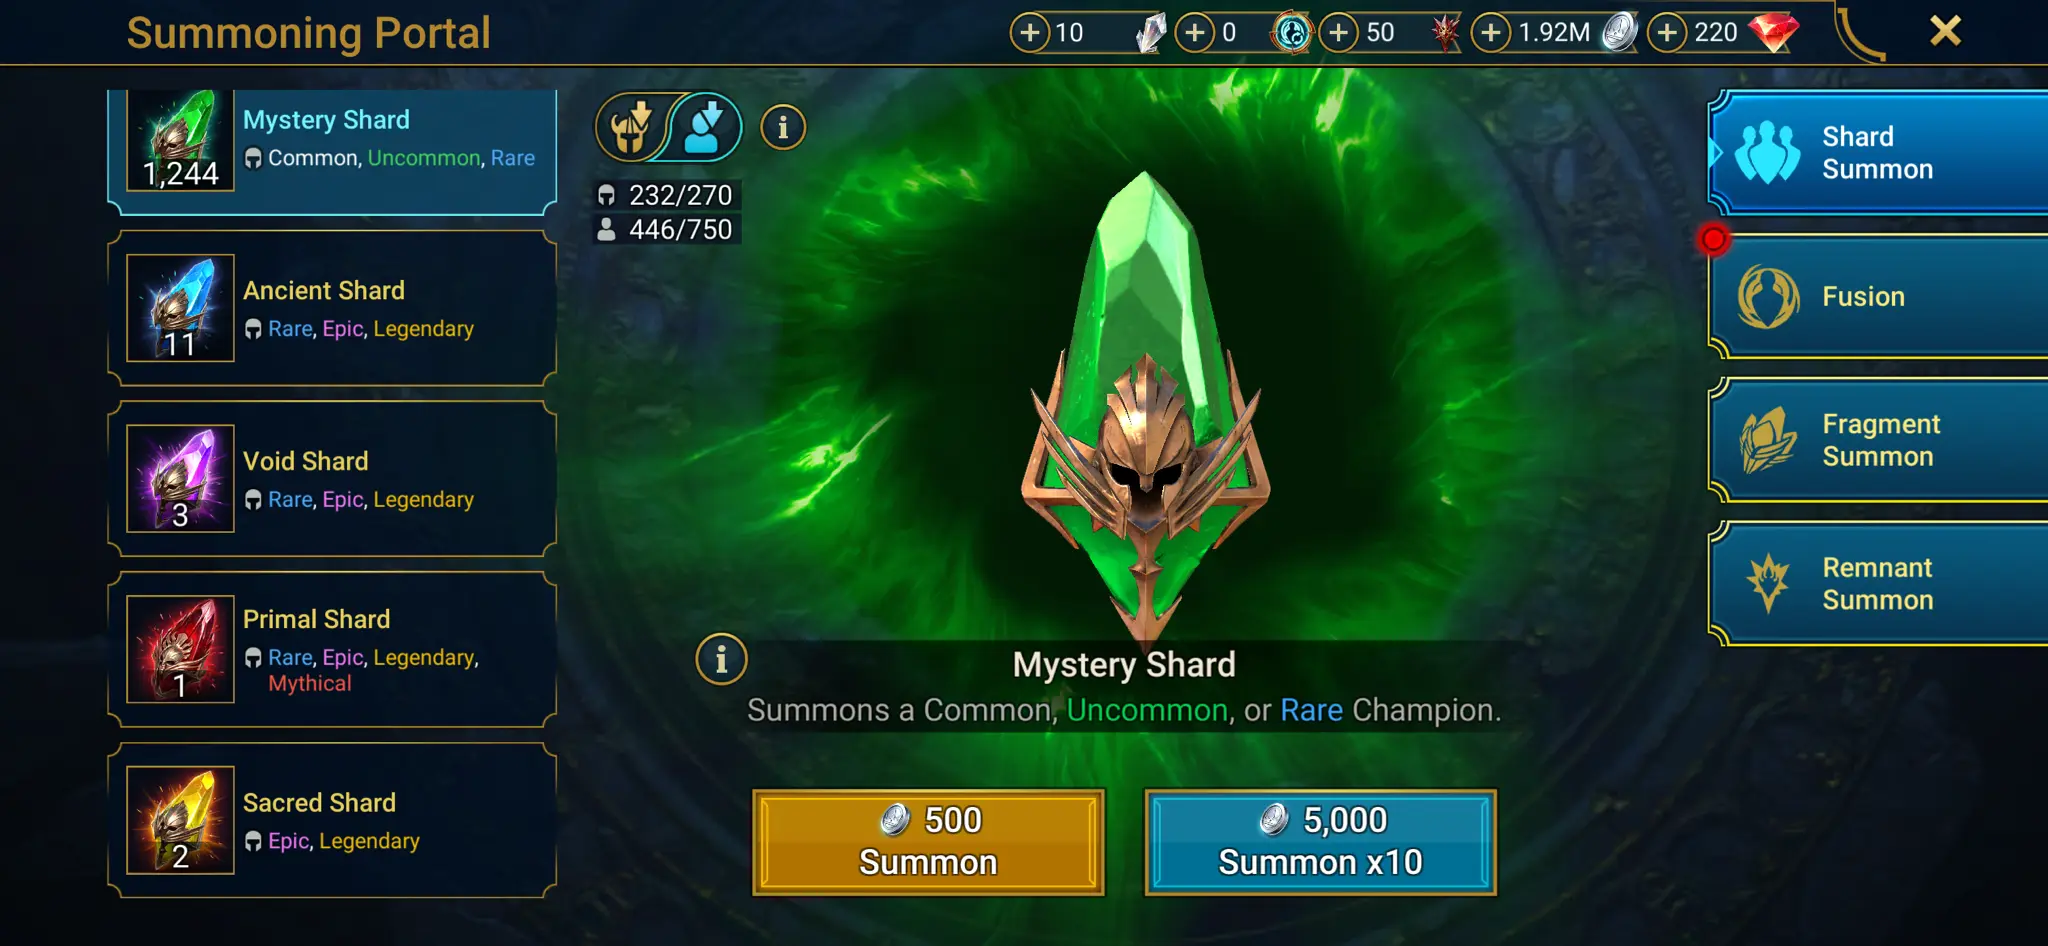Open the Fragment Summon tab
The image size is (2048, 946).
pos(1878,441)
